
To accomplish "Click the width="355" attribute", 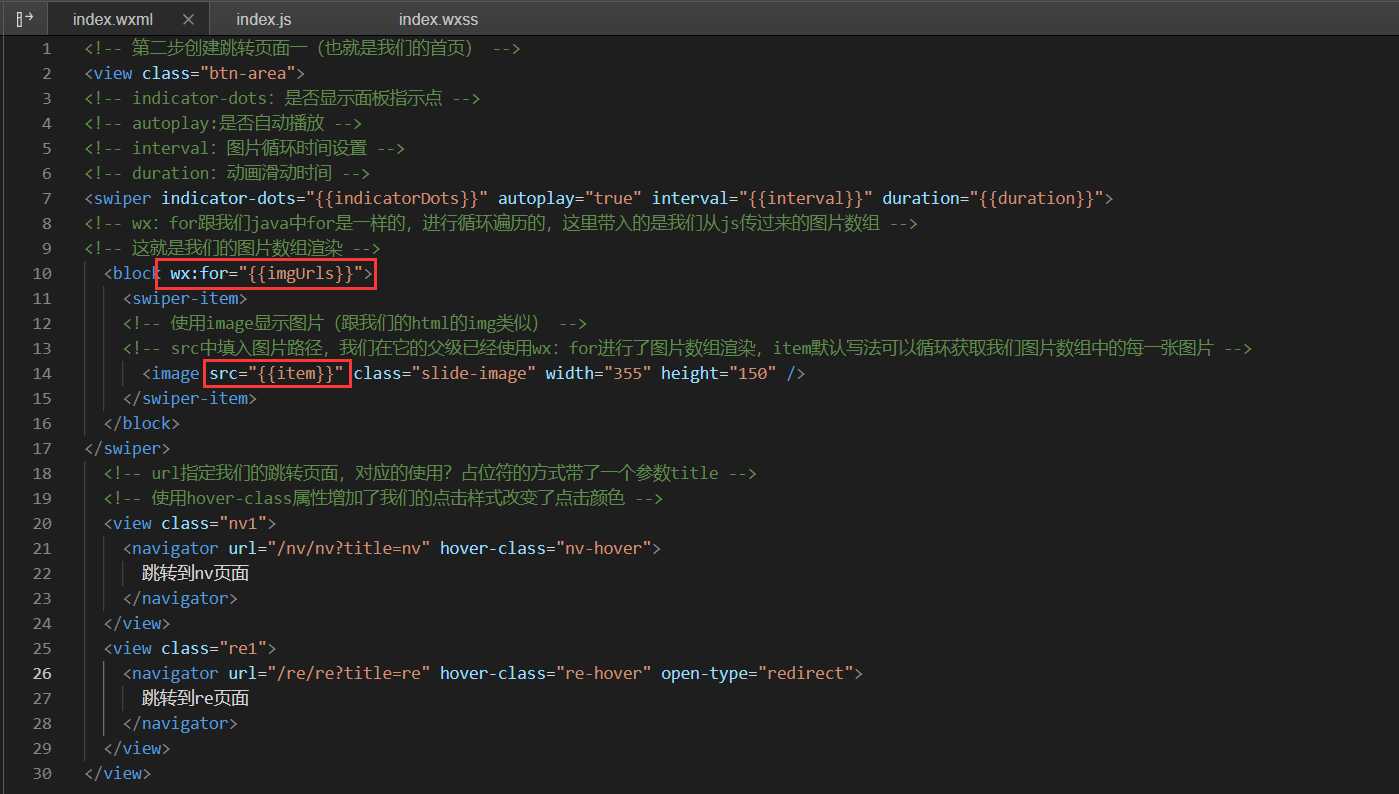I will (x=597, y=373).
